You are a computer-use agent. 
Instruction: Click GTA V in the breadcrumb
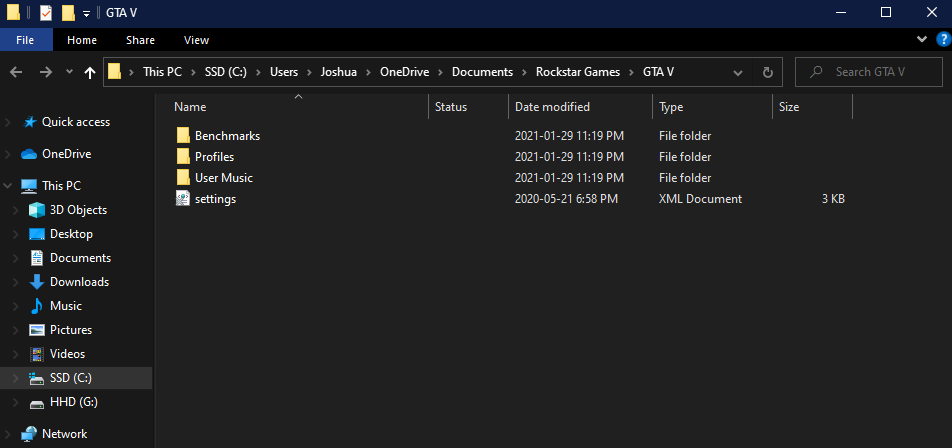[658, 72]
